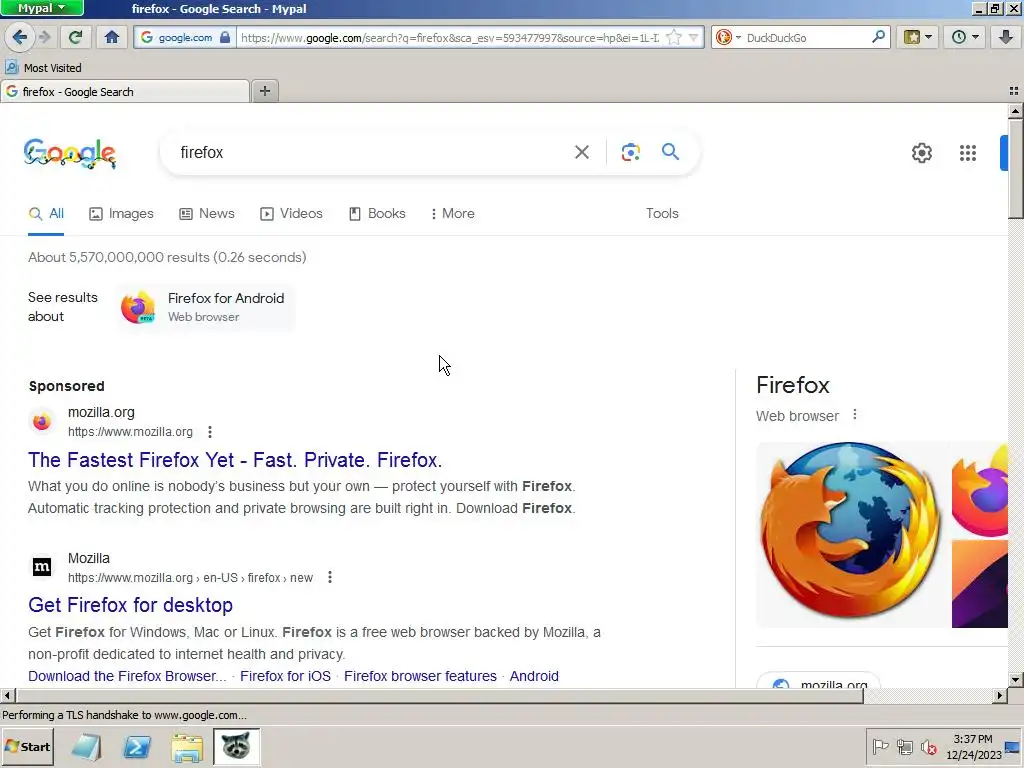
Task: Open the Downloads arrow button
Action: 1006,37
